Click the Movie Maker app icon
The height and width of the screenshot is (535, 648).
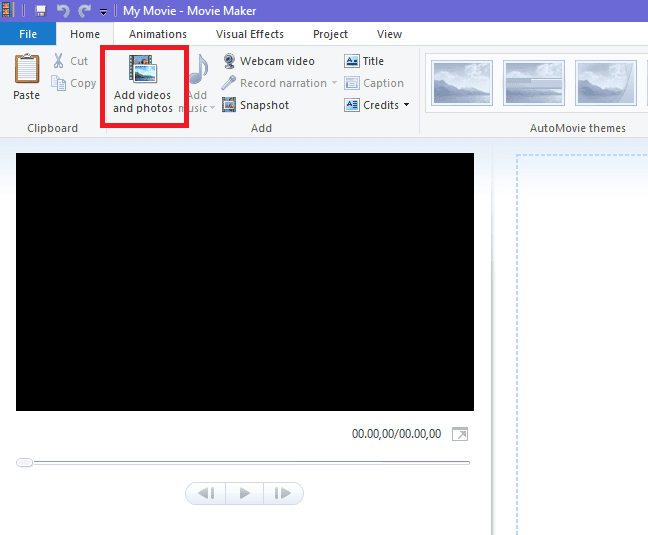click(6, 10)
